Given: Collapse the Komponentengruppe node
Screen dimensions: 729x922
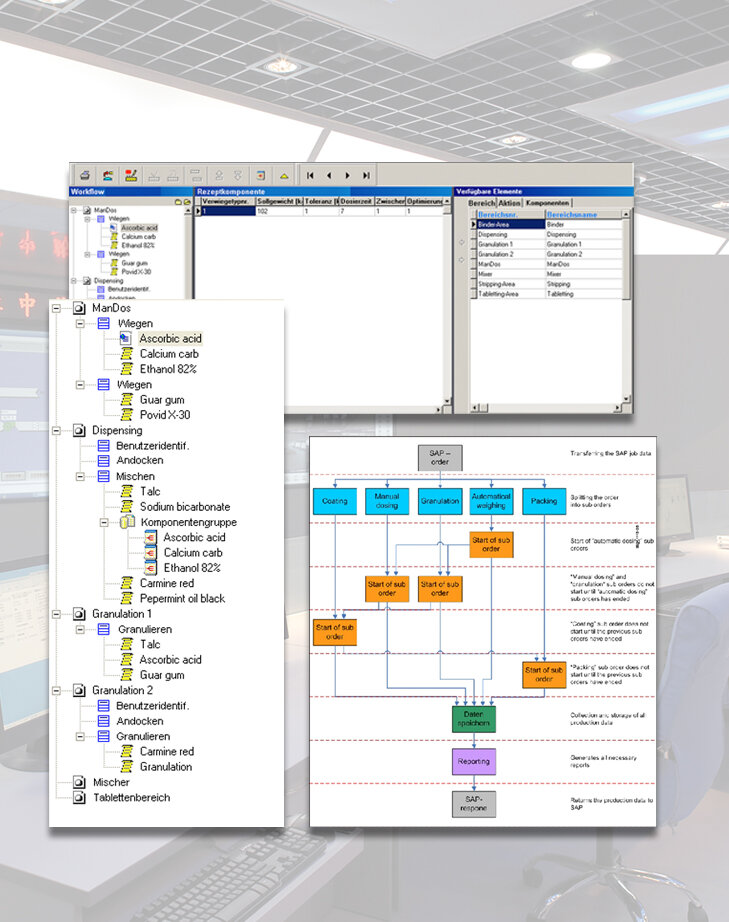Looking at the screenshot, I should click(x=103, y=522).
